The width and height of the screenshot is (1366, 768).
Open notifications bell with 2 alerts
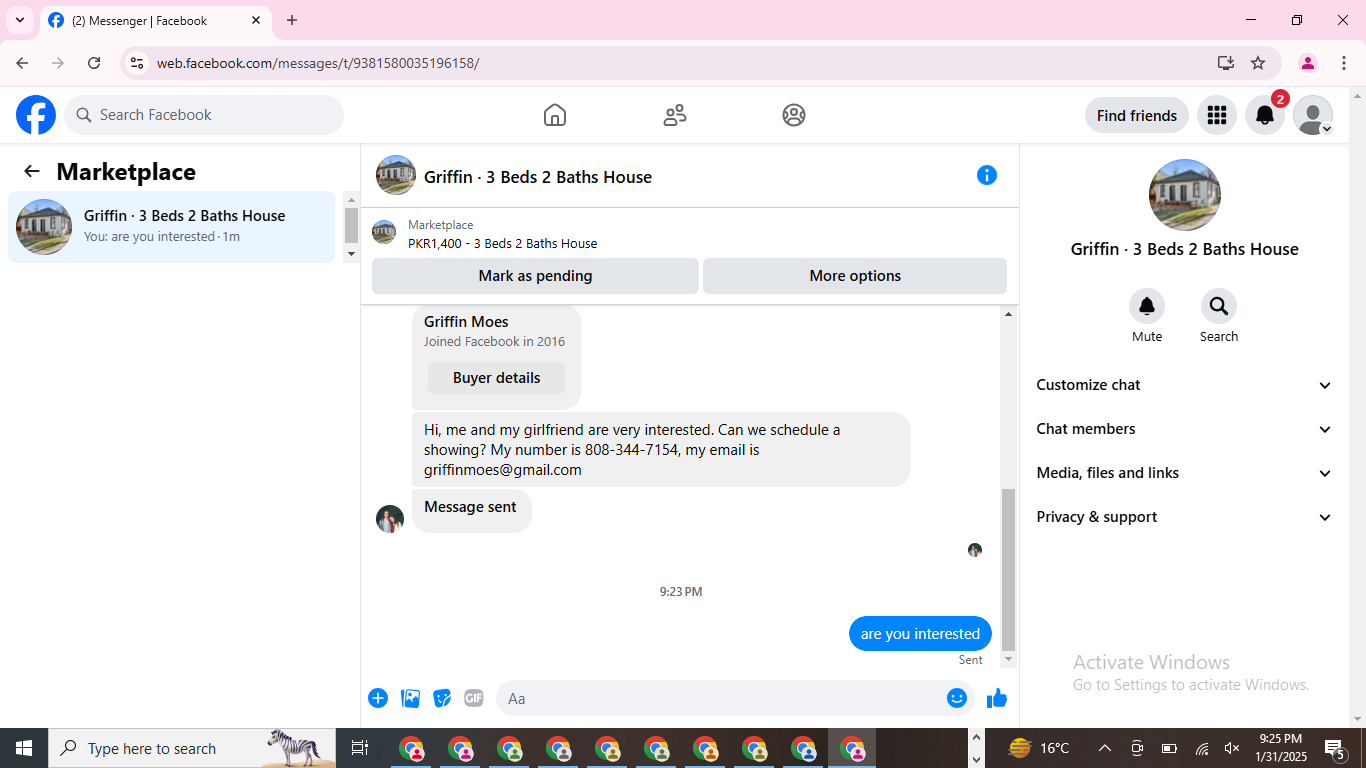point(1265,115)
